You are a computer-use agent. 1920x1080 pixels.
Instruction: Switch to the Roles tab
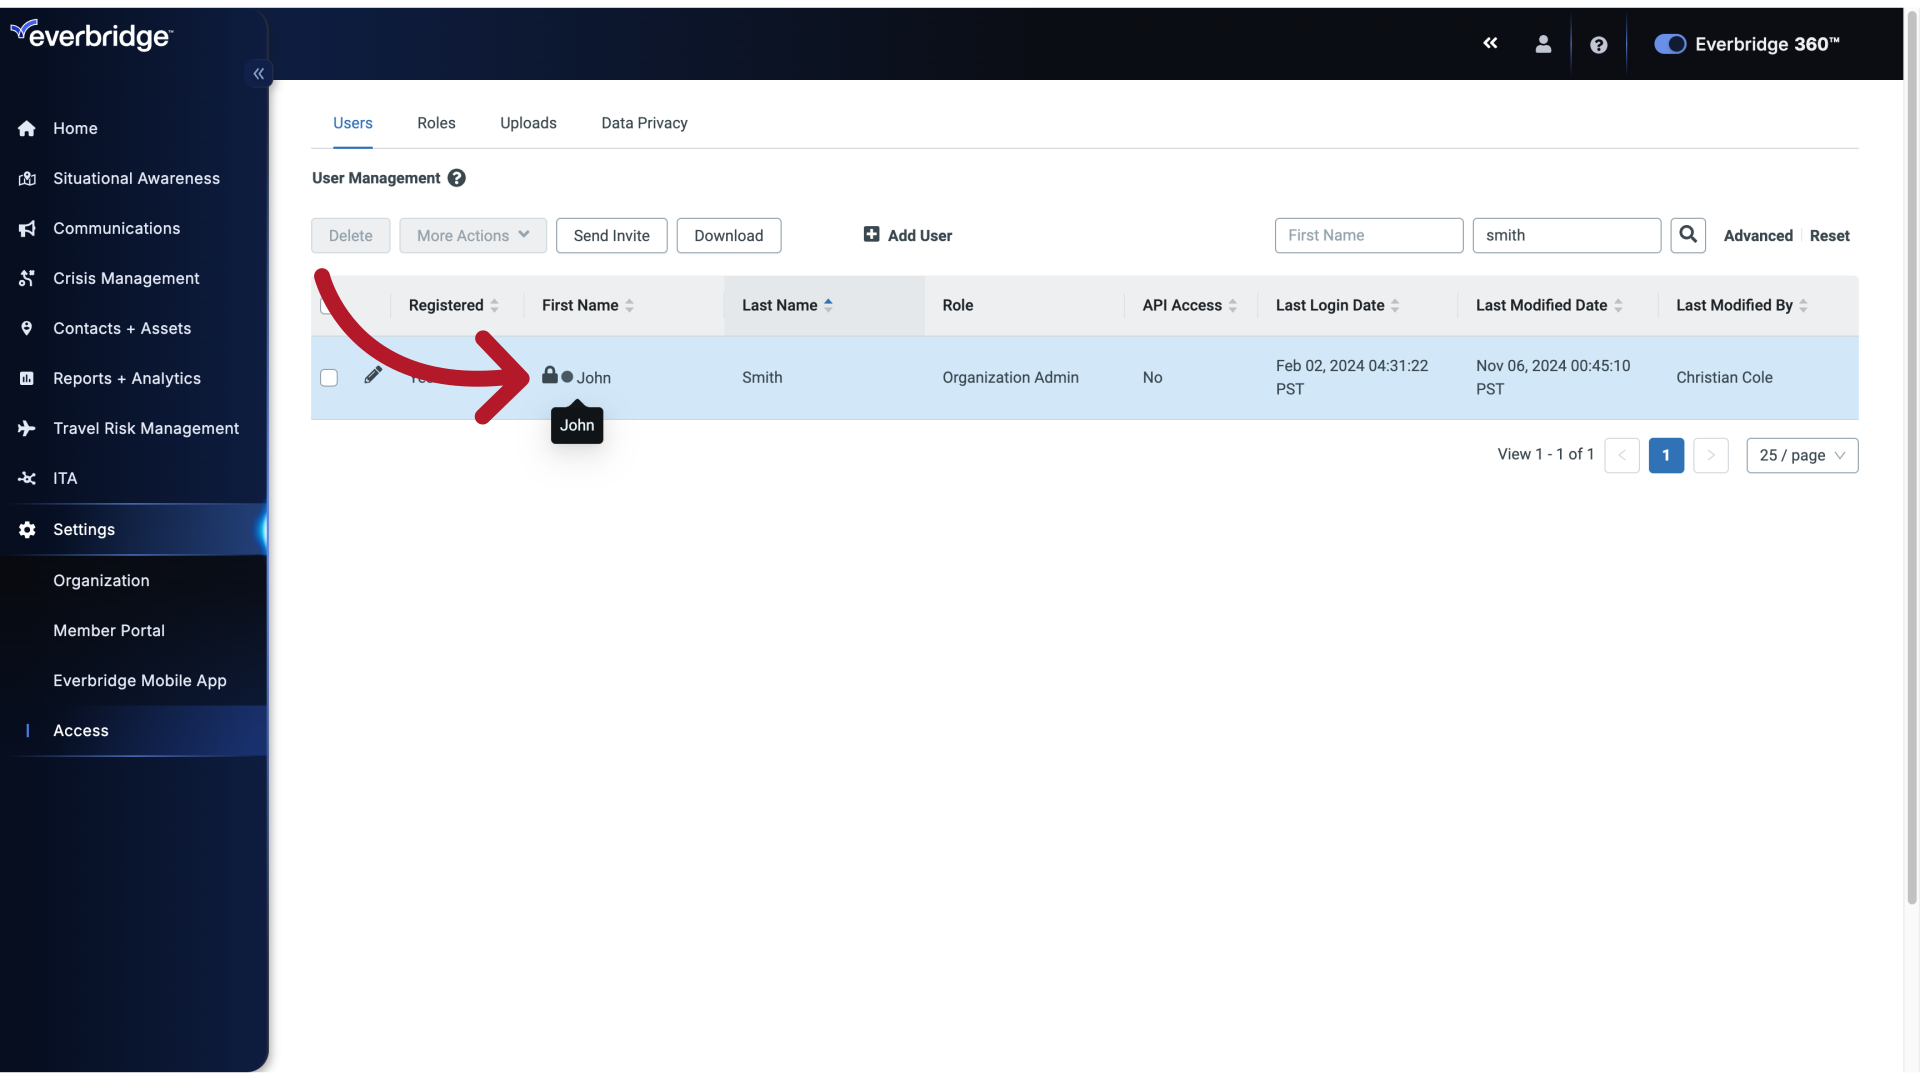(x=436, y=123)
